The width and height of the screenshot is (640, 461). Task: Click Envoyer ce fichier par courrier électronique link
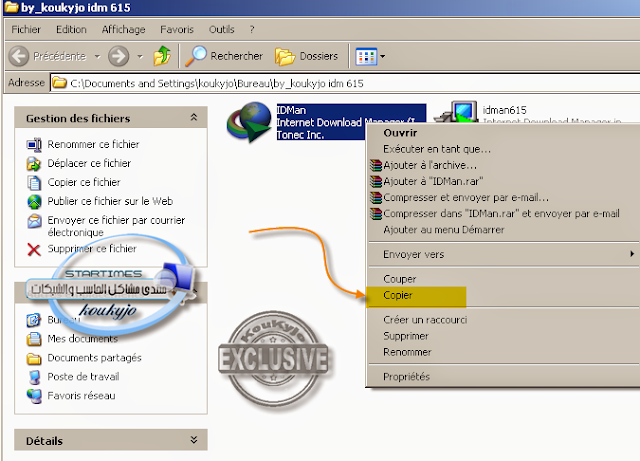click(x=116, y=226)
